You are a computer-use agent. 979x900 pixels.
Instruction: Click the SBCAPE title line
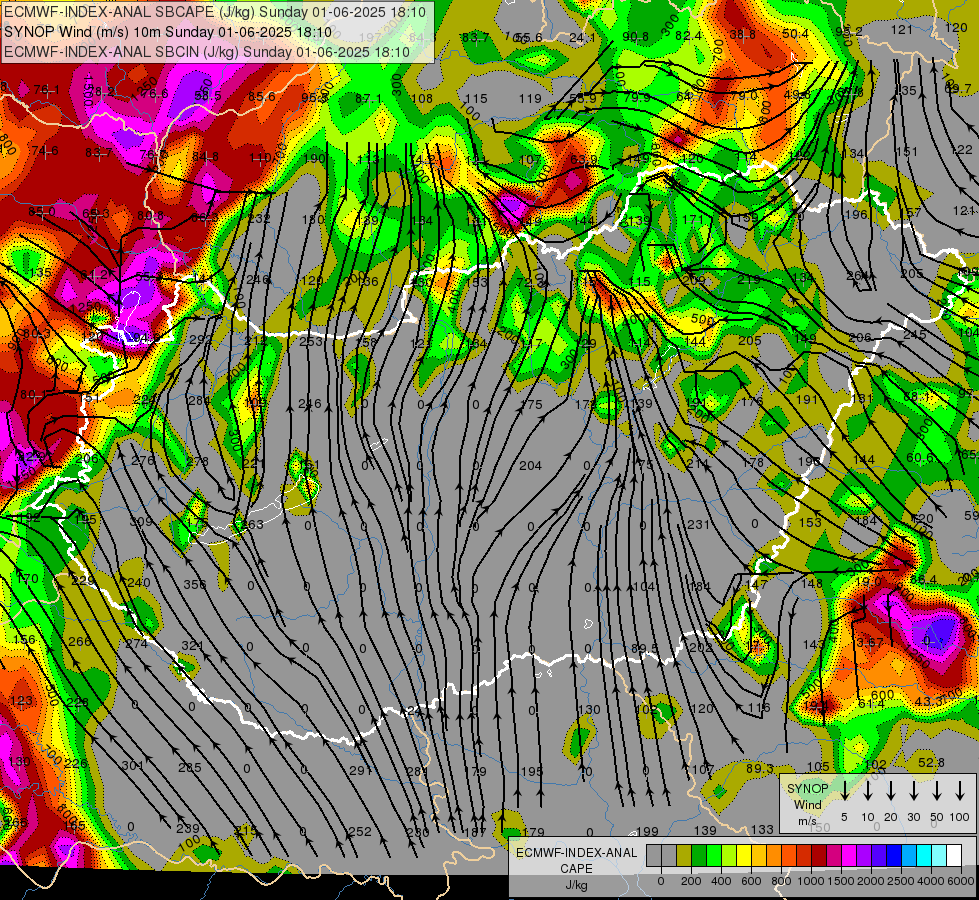[215, 12]
